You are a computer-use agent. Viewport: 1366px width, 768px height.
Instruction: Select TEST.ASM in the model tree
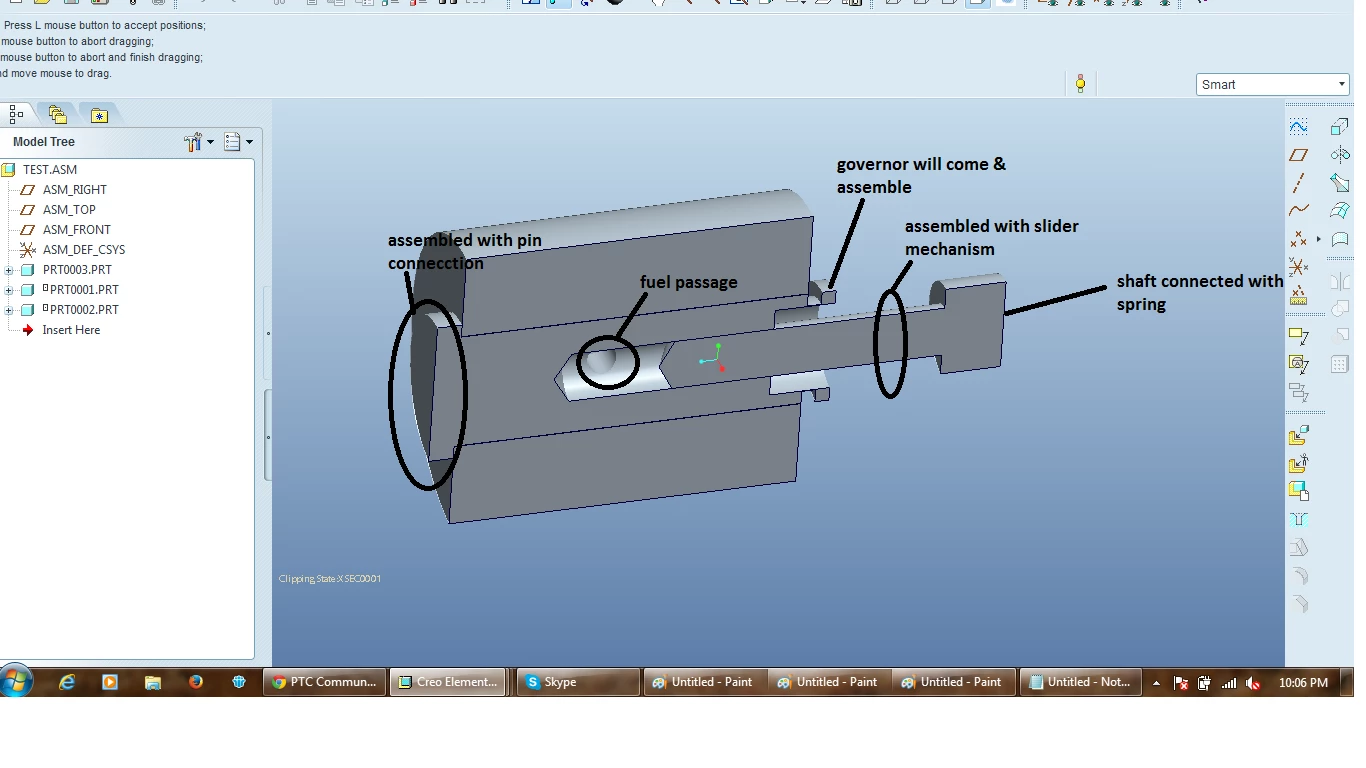[x=49, y=170]
